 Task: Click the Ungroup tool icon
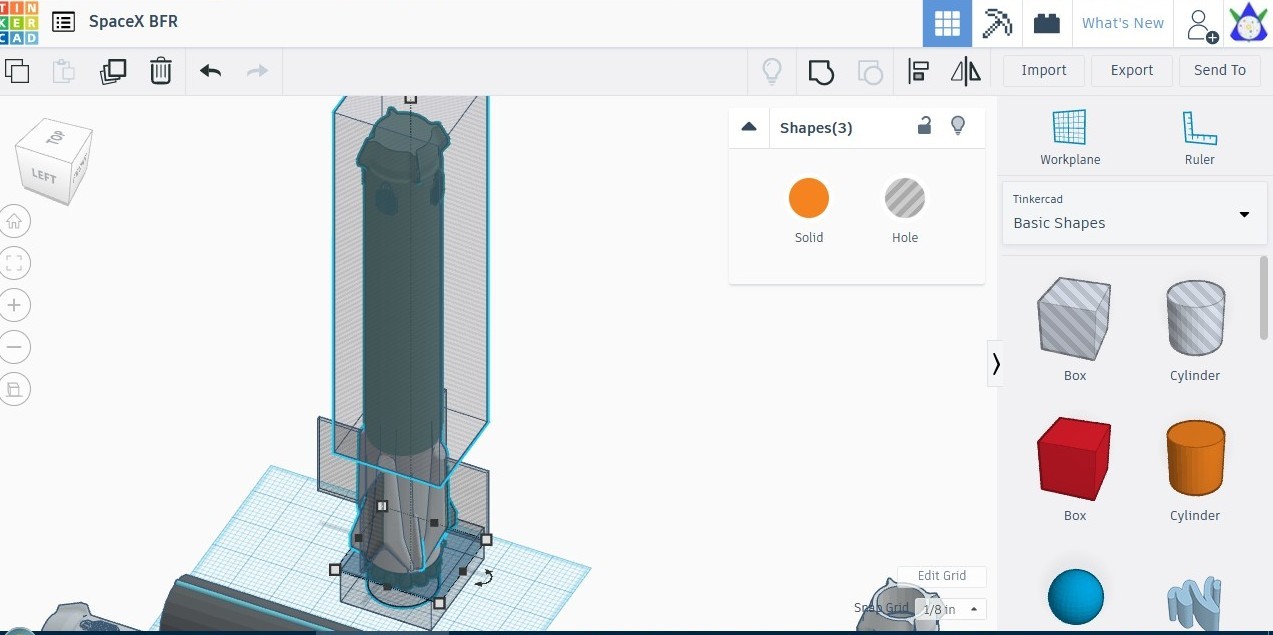coord(870,71)
